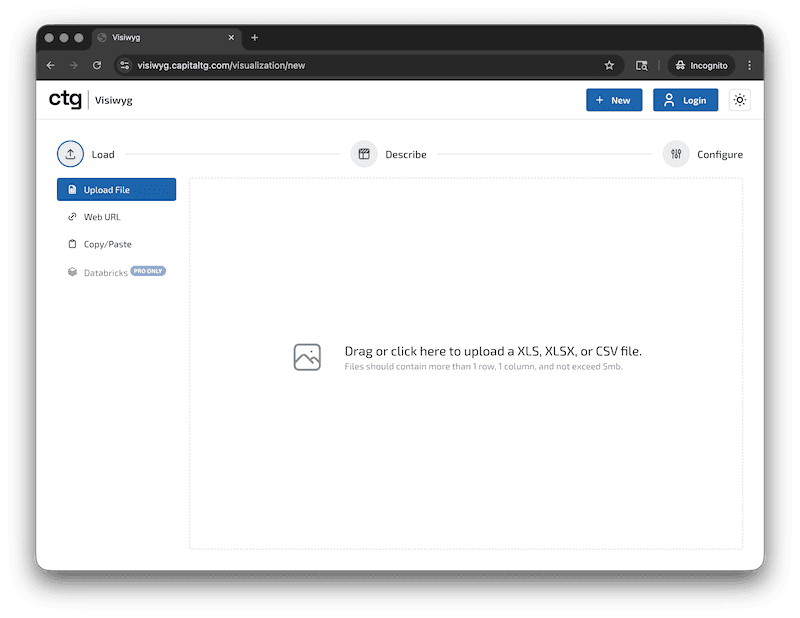Switch to Incognito profile indicator
The width and height of the screenshot is (800, 618).
[701, 65]
